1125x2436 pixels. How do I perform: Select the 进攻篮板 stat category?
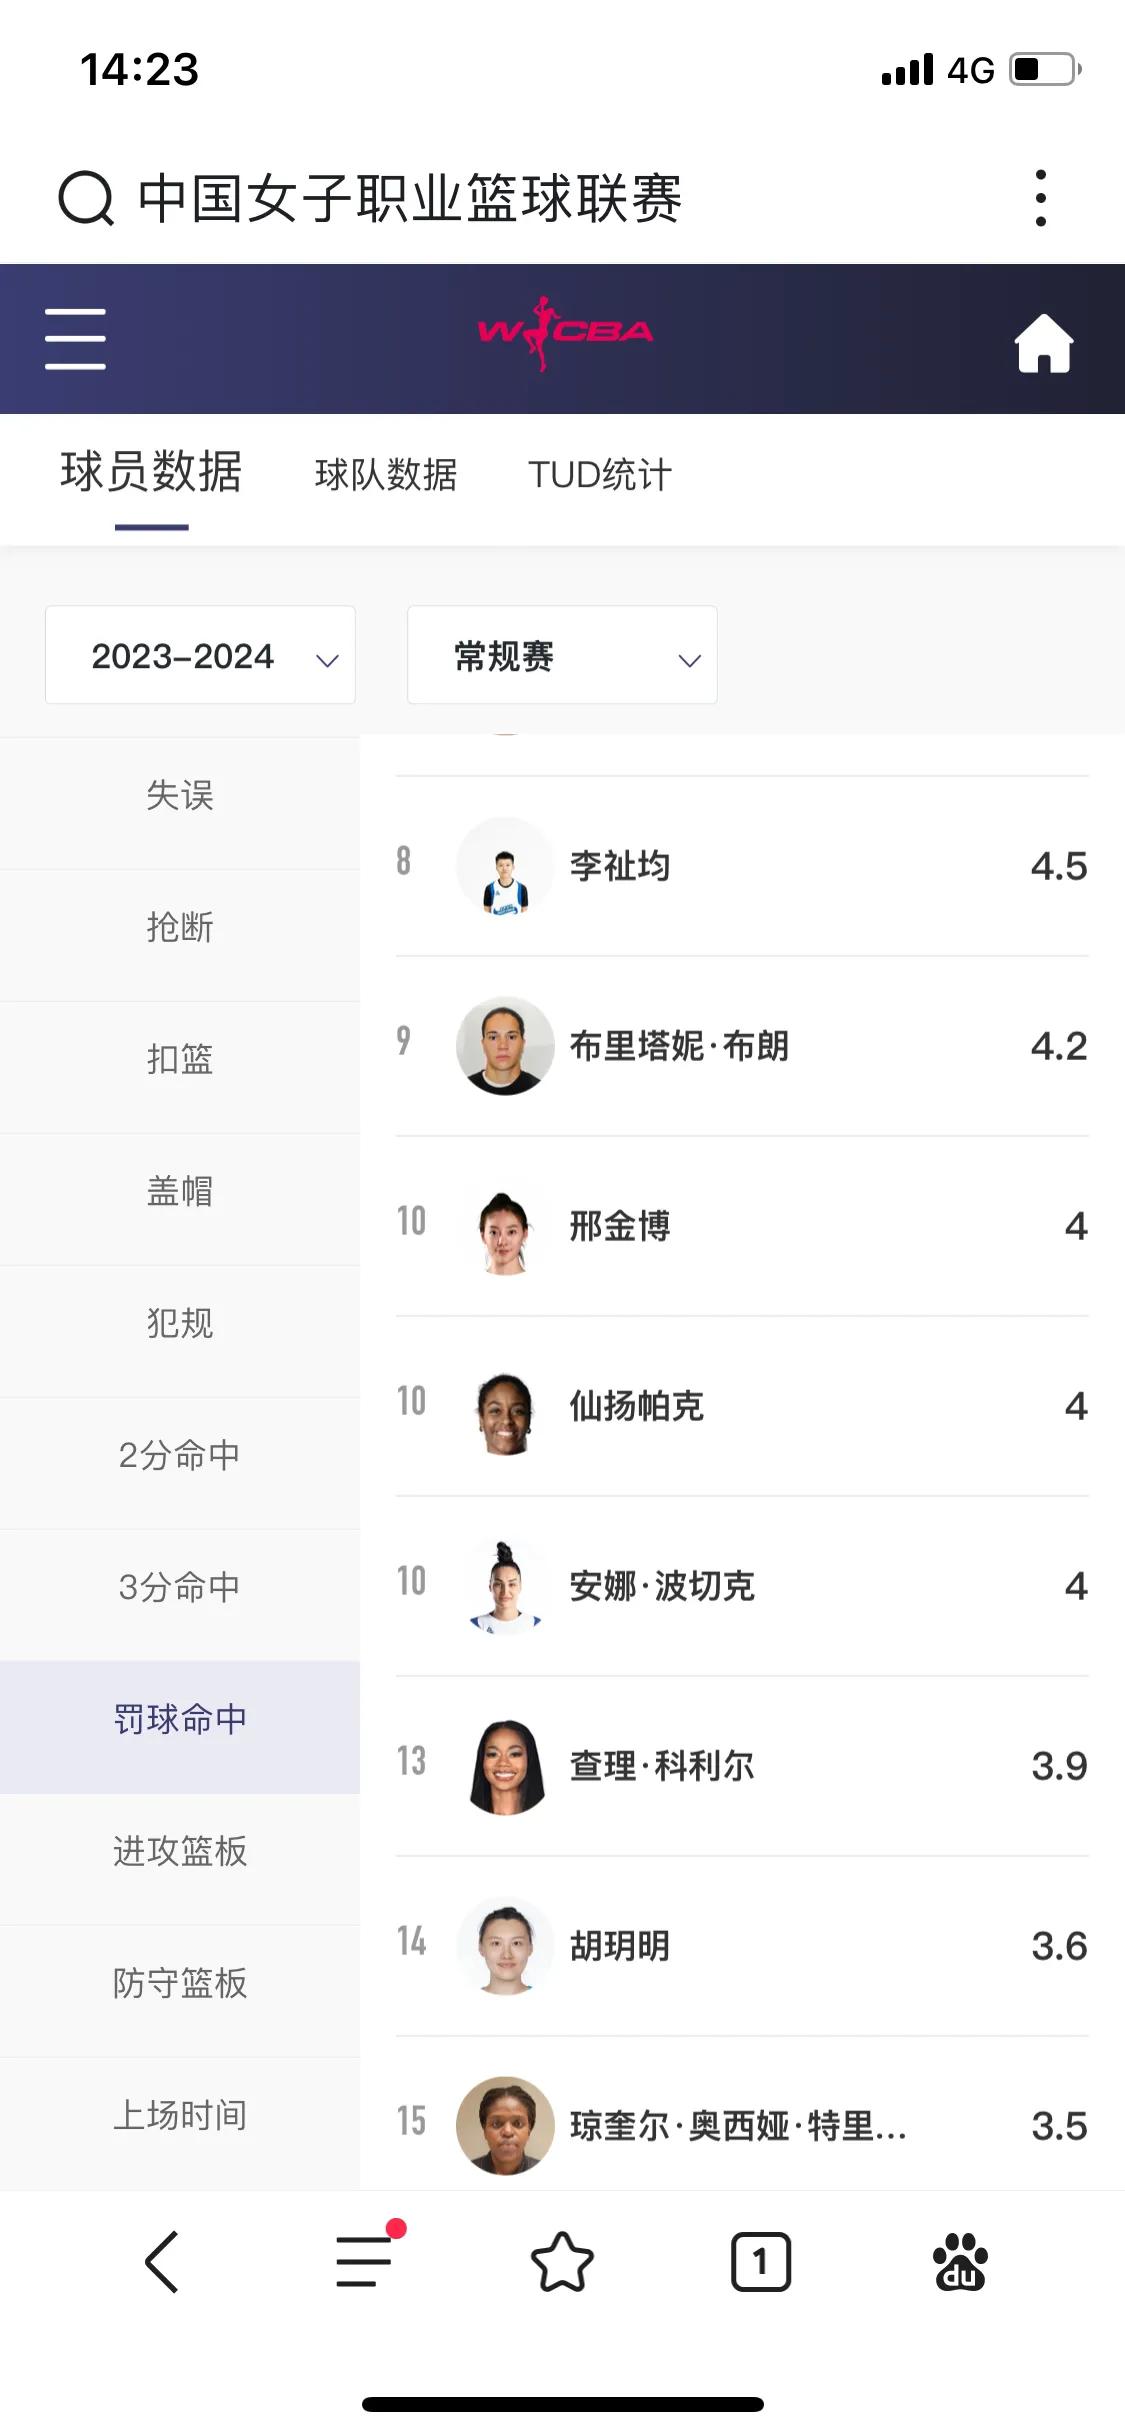180,1850
